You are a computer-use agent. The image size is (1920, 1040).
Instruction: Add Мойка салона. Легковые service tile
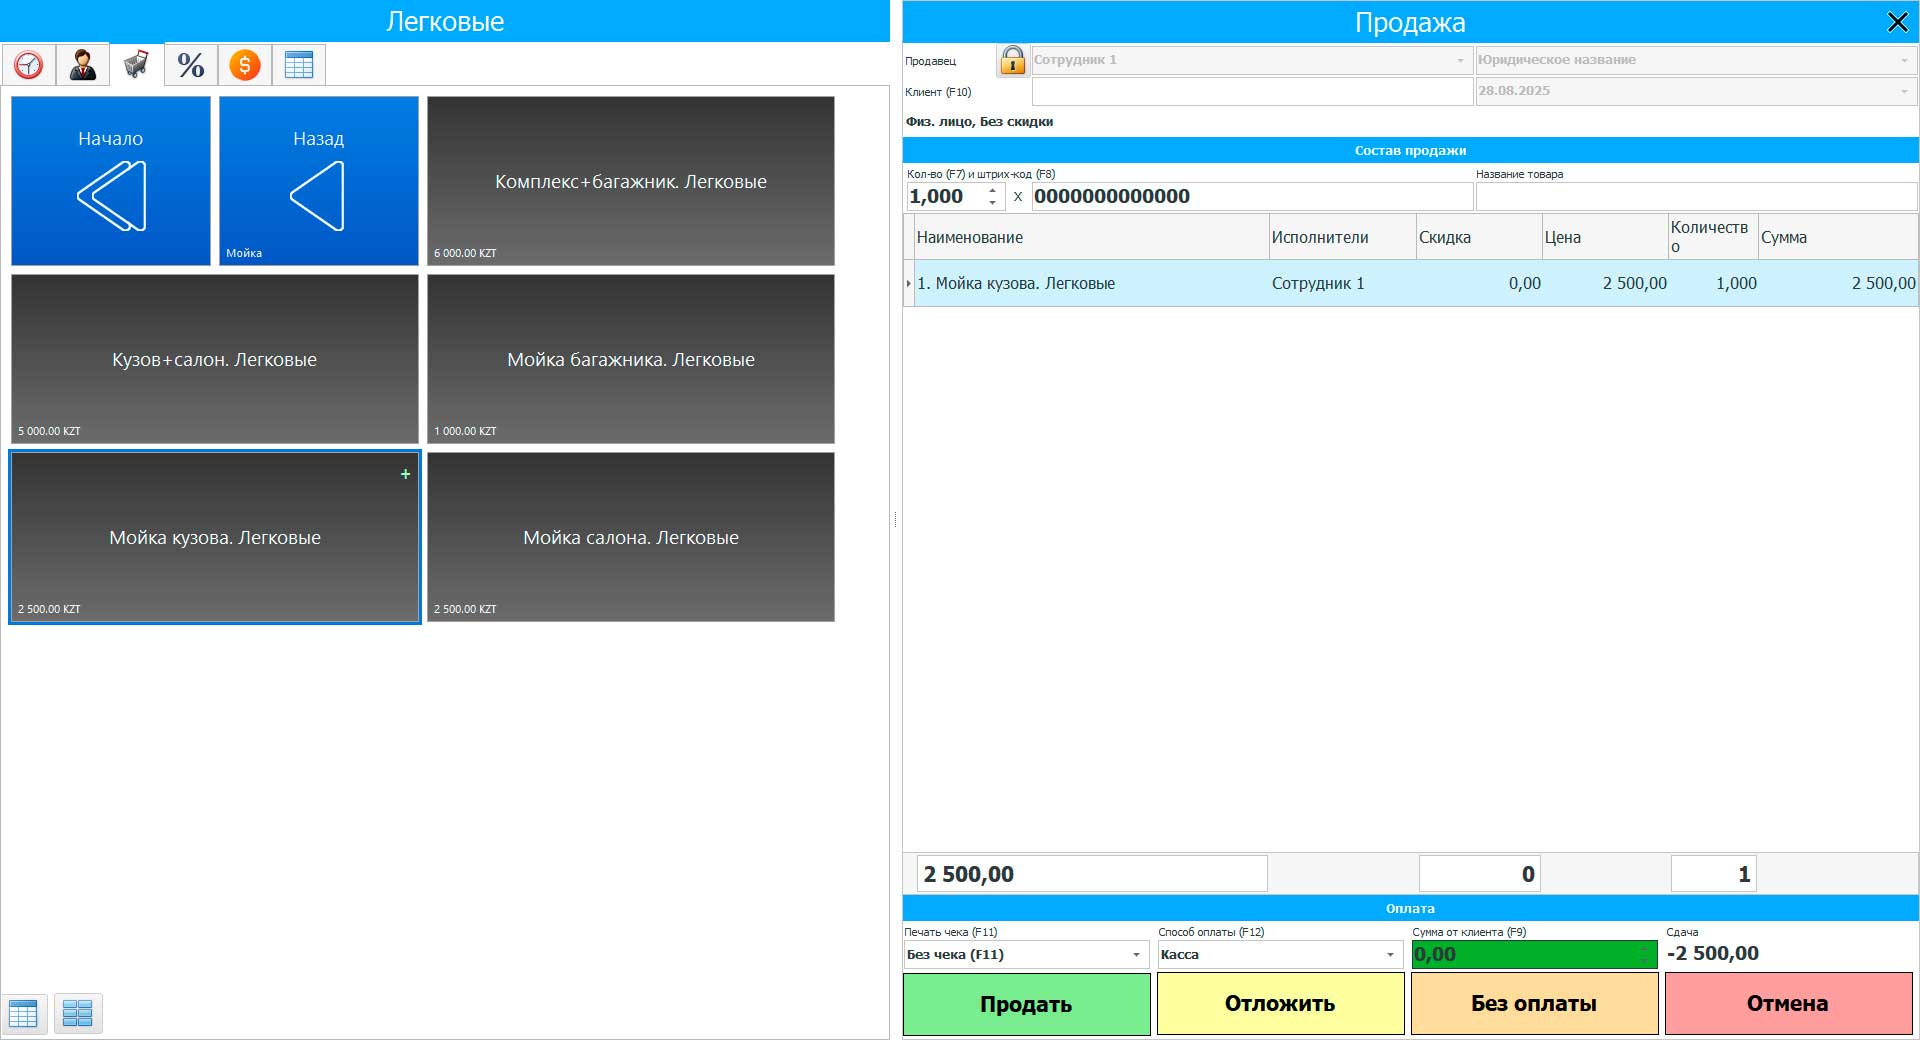point(631,537)
